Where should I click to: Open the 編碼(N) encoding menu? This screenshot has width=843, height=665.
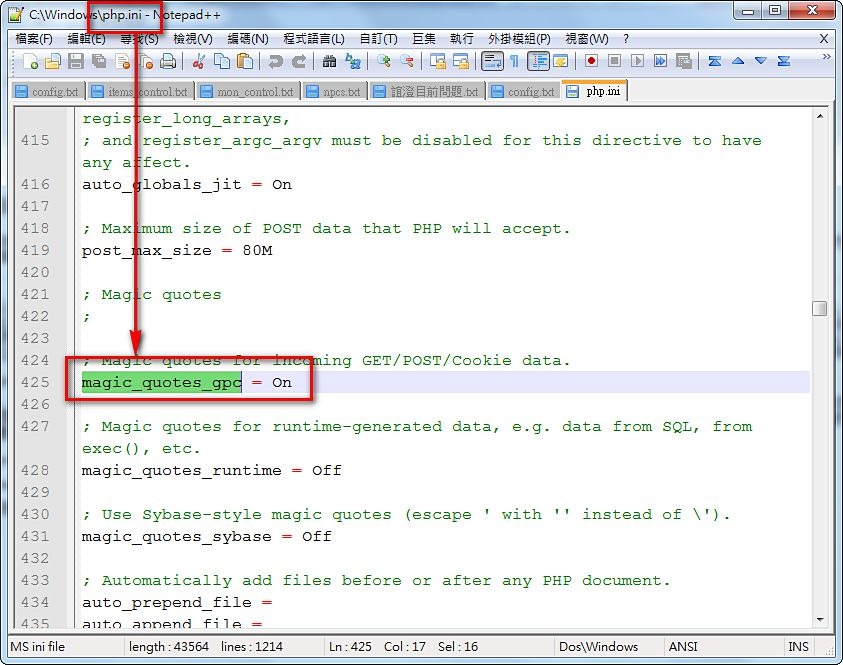coord(248,39)
